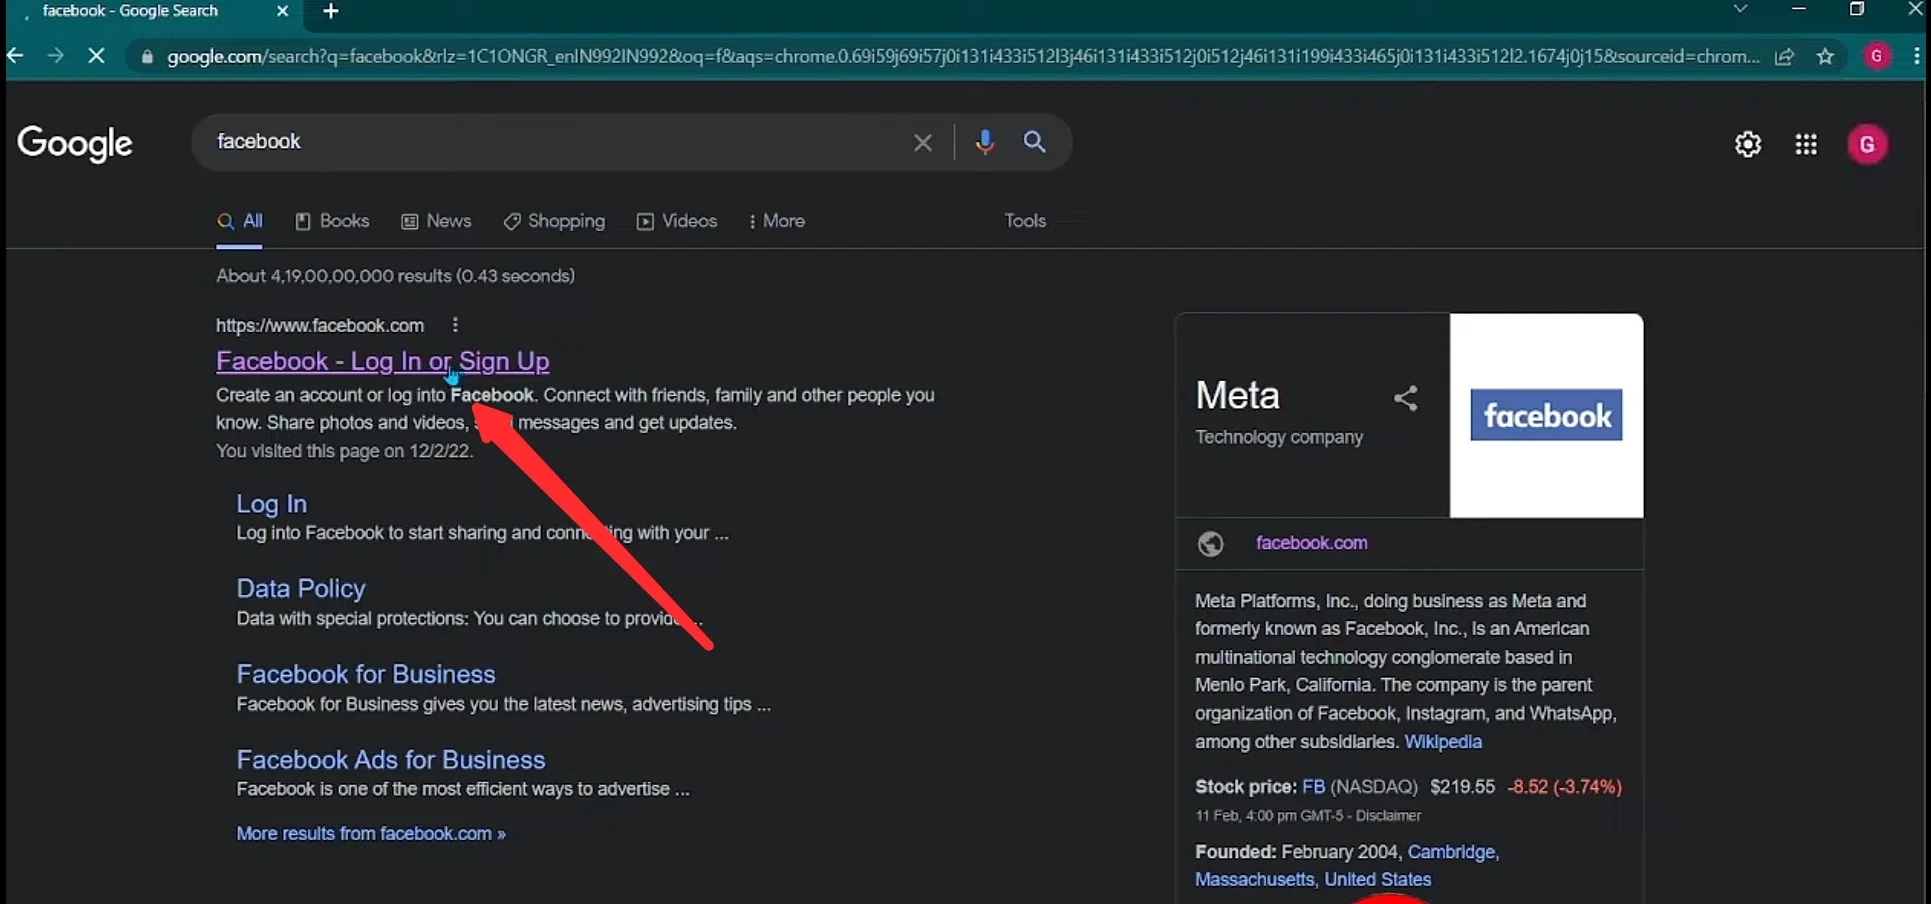This screenshot has width=1931, height=904.
Task: Open the tab search chevron in title bar
Action: (x=1741, y=9)
